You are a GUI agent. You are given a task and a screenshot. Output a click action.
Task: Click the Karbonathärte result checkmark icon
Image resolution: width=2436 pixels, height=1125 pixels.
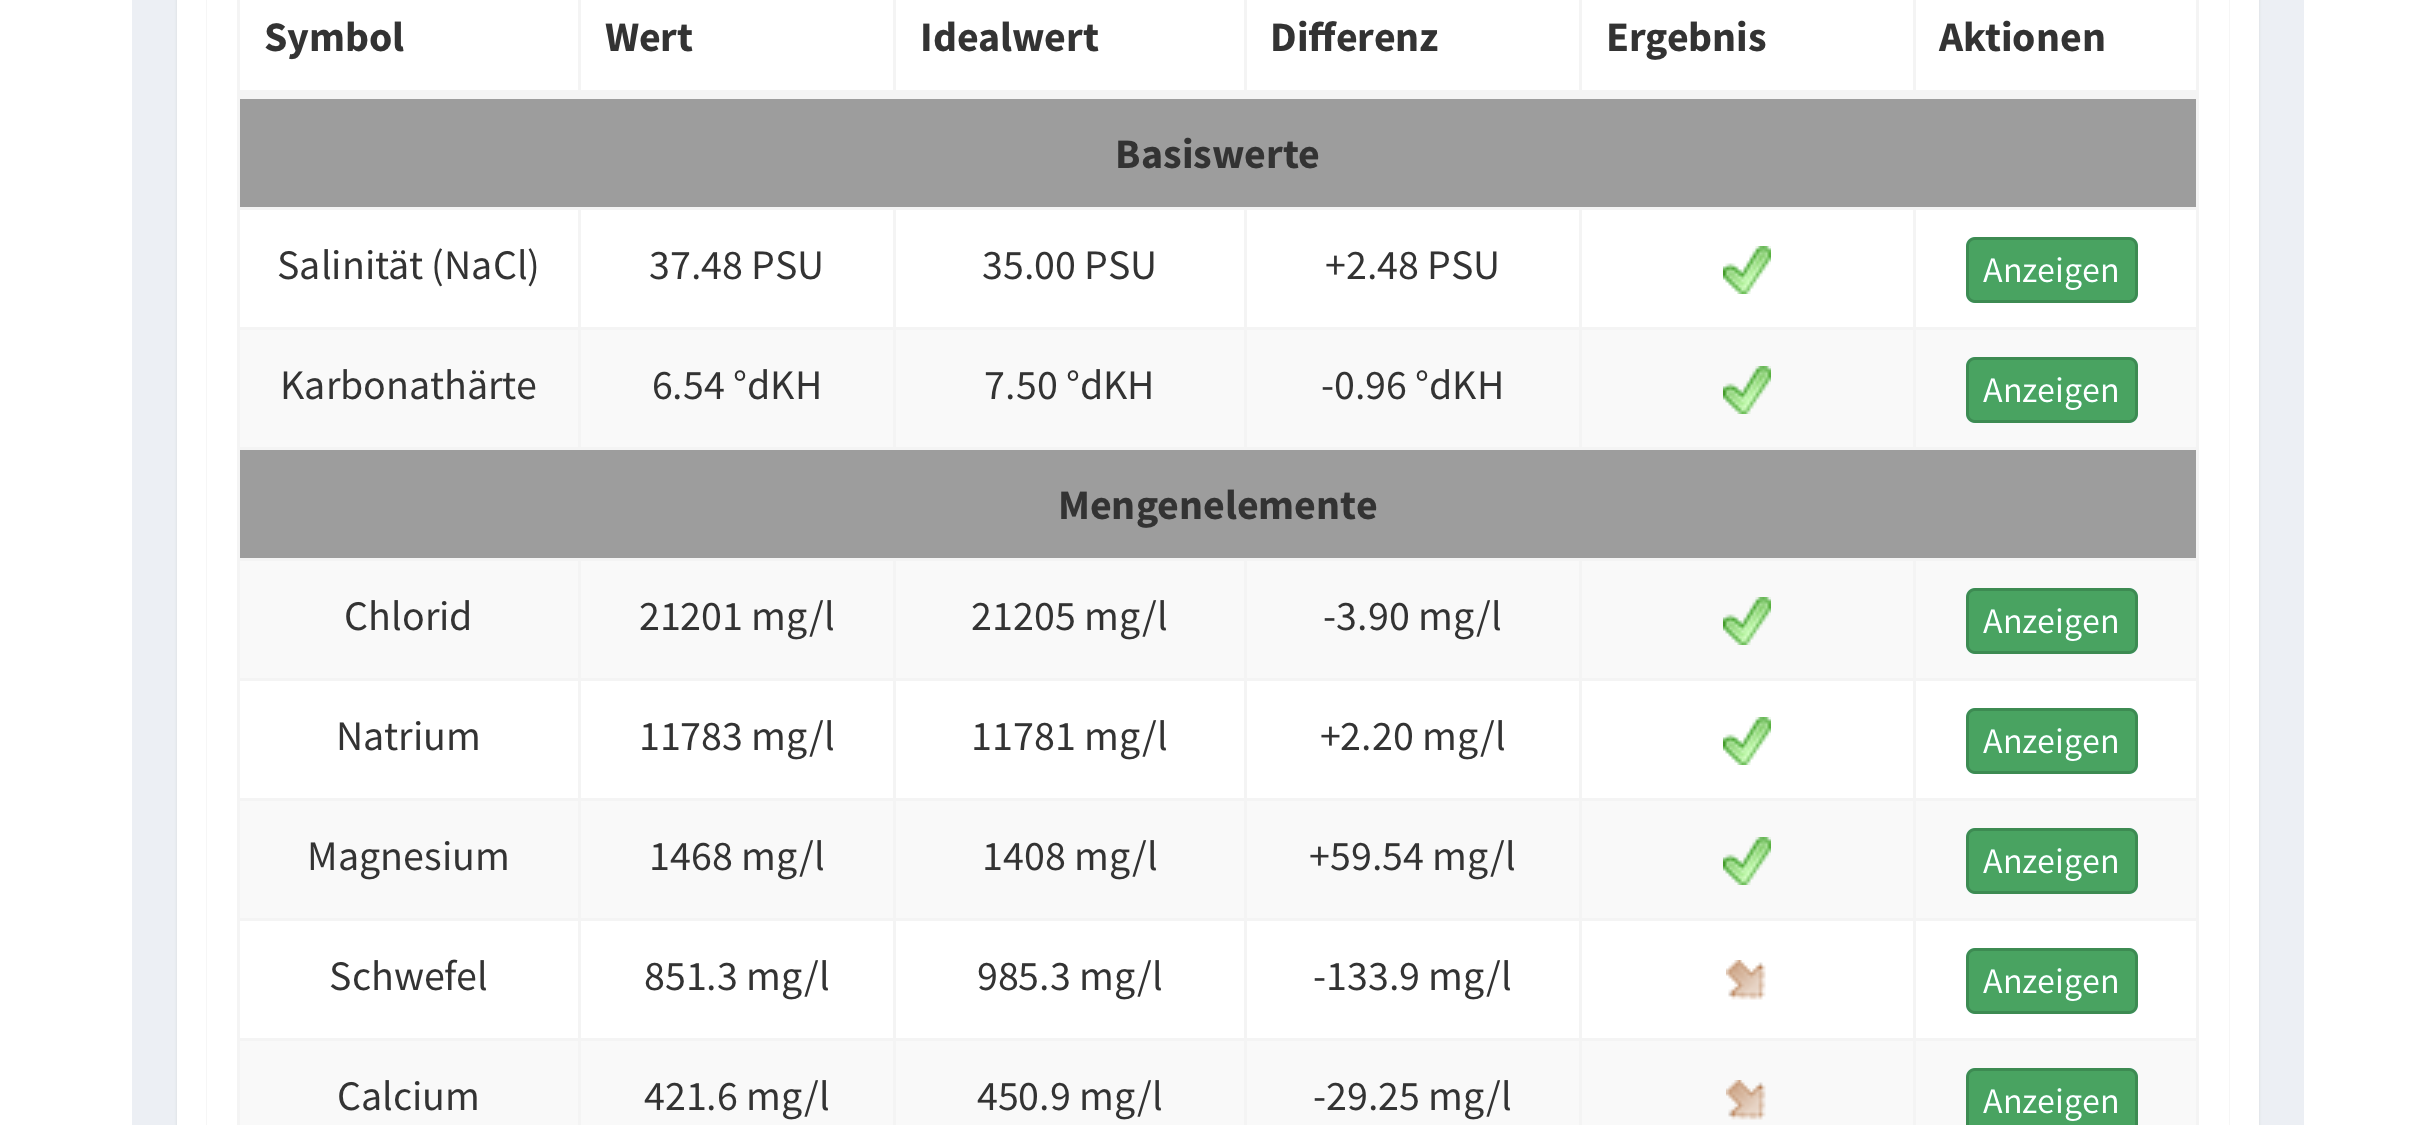pos(1746,389)
